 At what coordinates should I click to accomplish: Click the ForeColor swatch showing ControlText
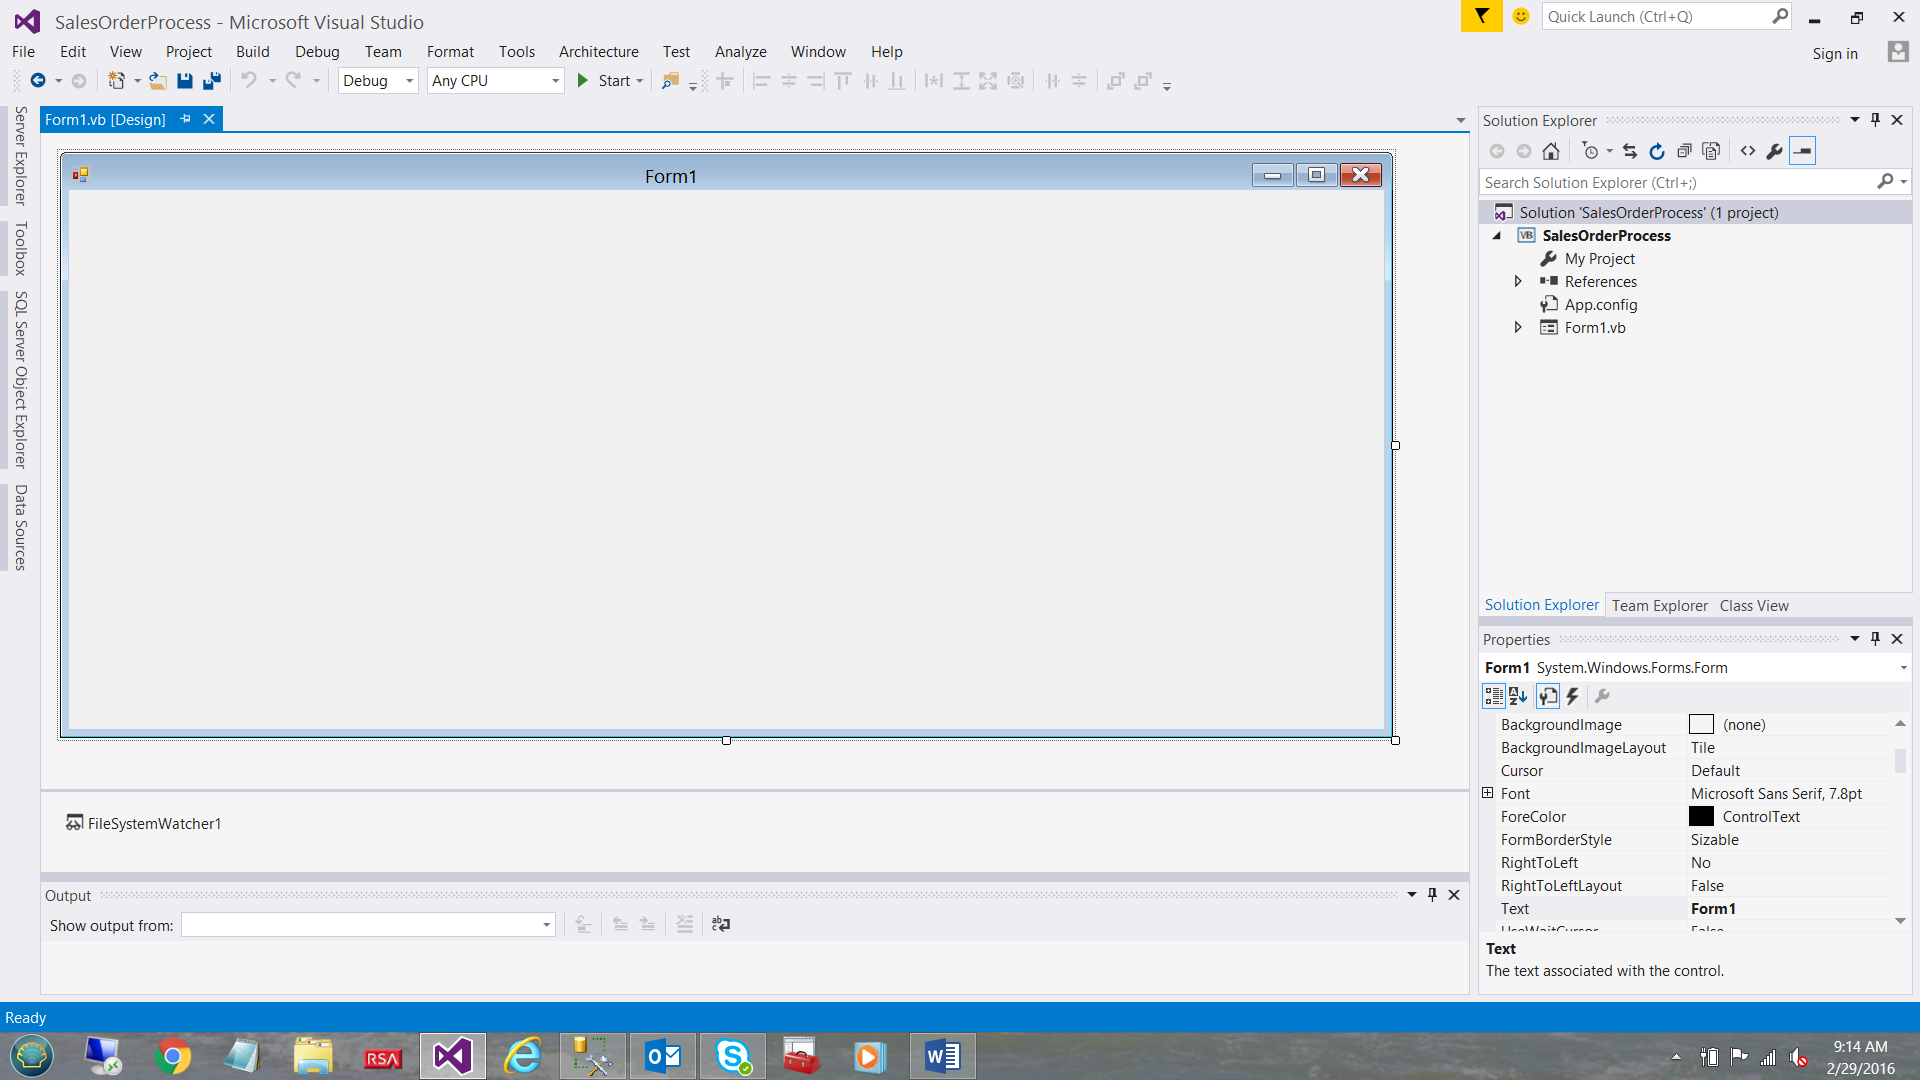click(1702, 816)
